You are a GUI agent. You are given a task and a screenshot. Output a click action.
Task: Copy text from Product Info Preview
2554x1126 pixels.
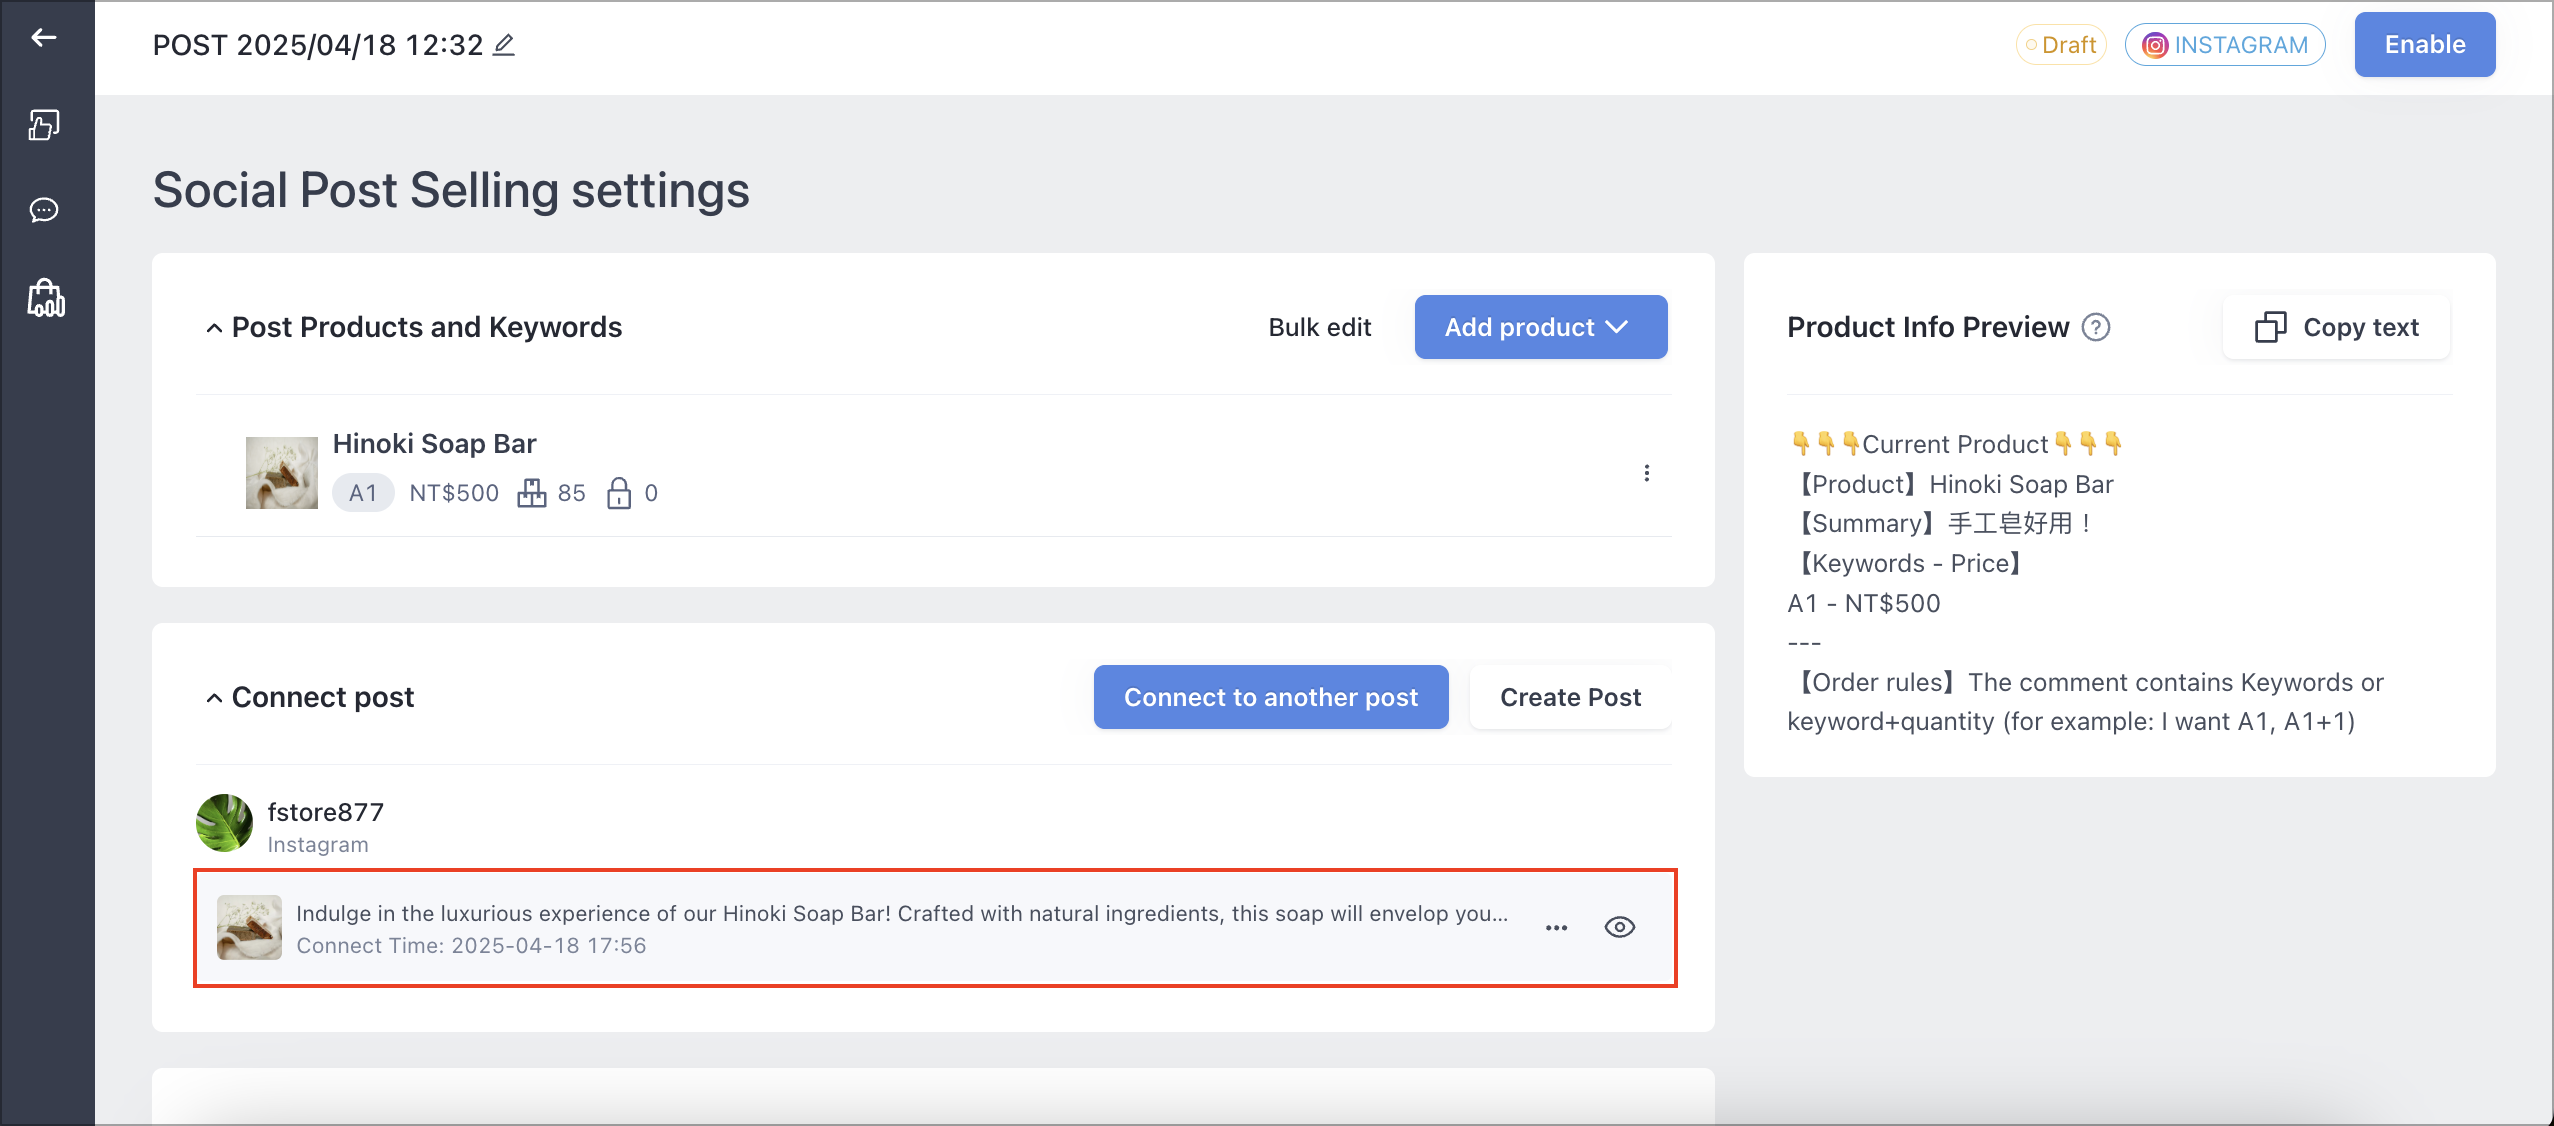pyautogui.click(x=2337, y=327)
